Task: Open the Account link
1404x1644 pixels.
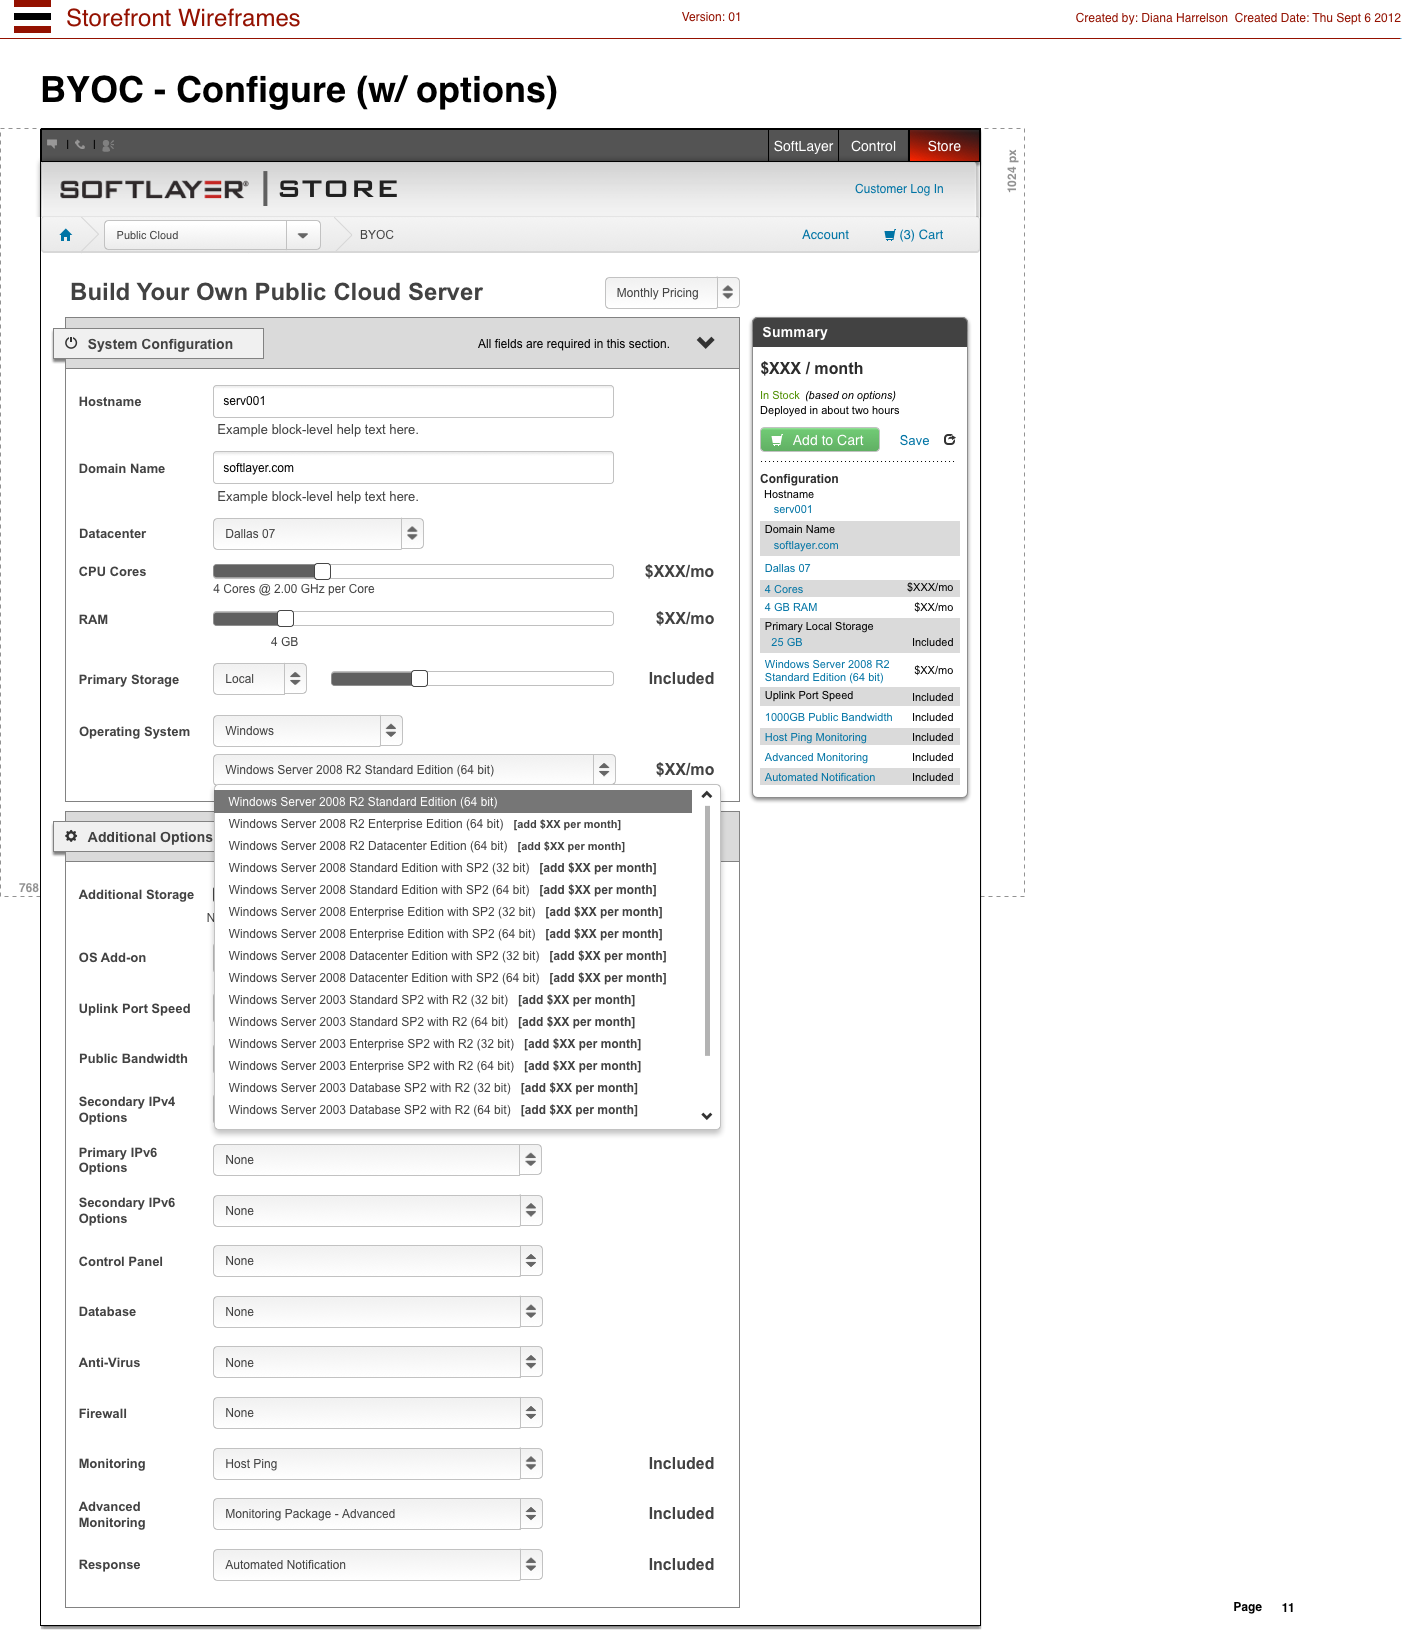Action: pyautogui.click(x=825, y=235)
